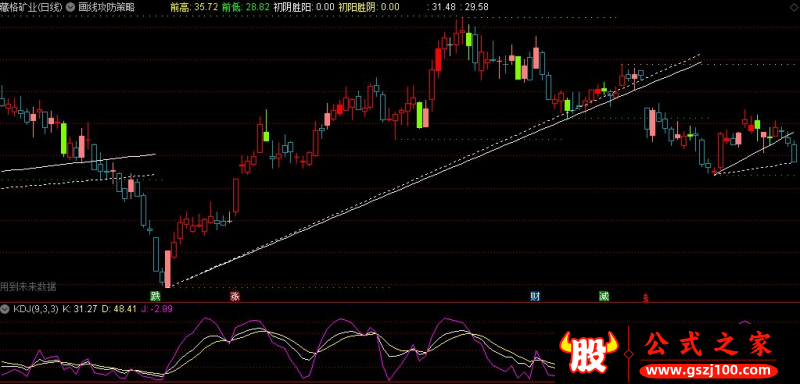
Task: Click the green 跌 event marker icon
Action: click(155, 296)
